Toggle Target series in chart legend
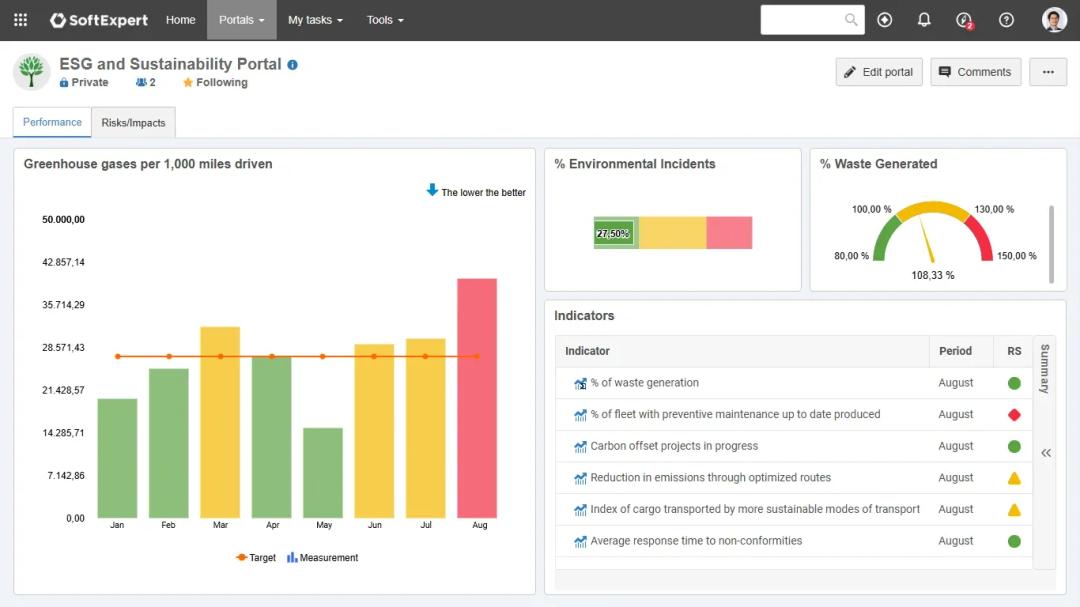The width and height of the screenshot is (1080, 607). pos(256,558)
